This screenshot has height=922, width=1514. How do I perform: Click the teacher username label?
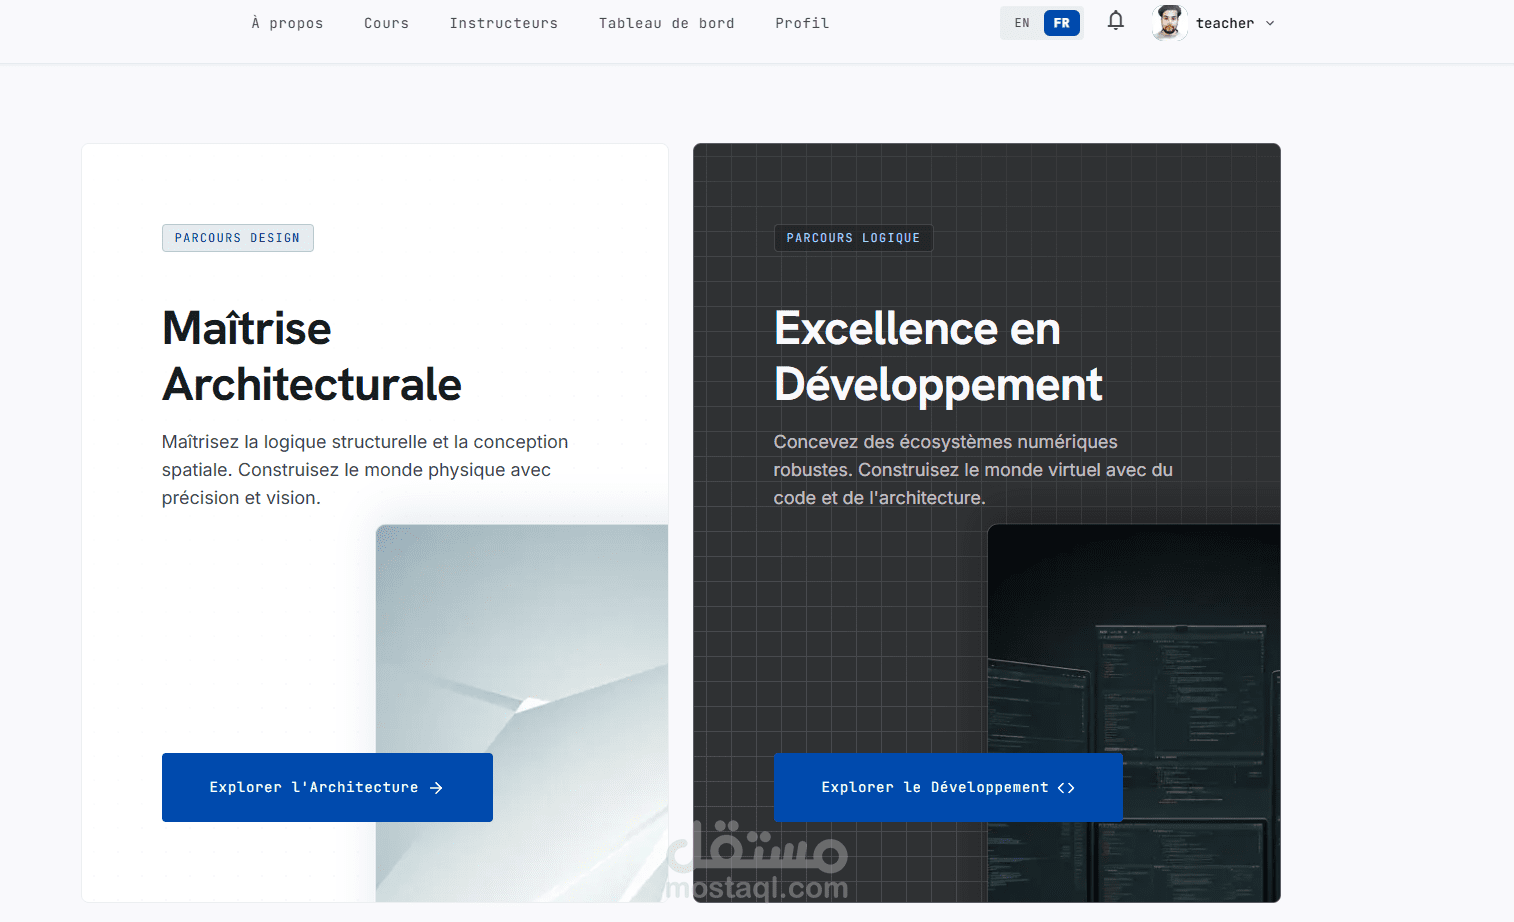pos(1225,23)
